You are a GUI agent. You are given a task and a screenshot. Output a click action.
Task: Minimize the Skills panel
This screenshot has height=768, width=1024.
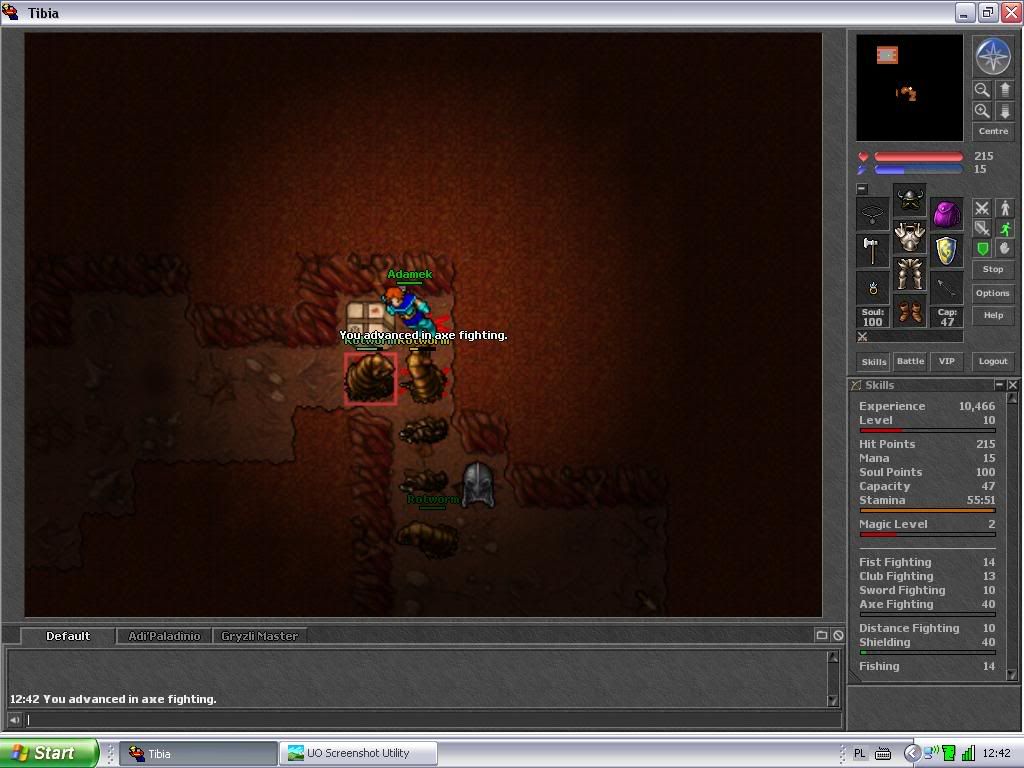click(x=999, y=385)
